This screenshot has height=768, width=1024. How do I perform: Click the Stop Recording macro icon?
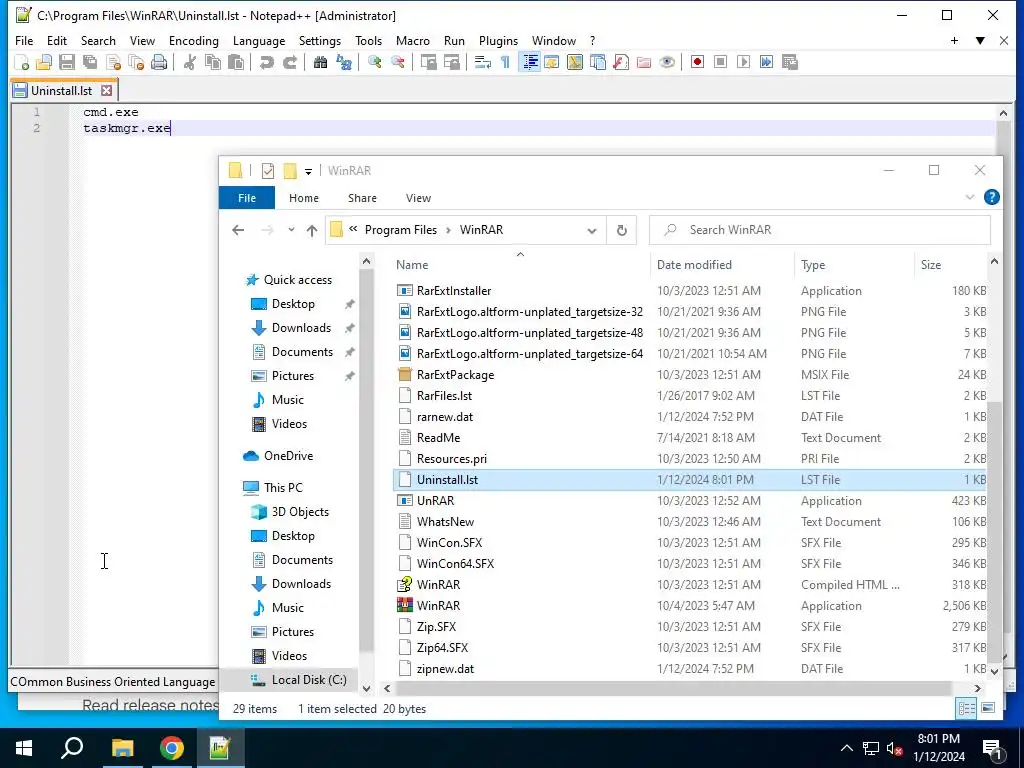[x=720, y=62]
